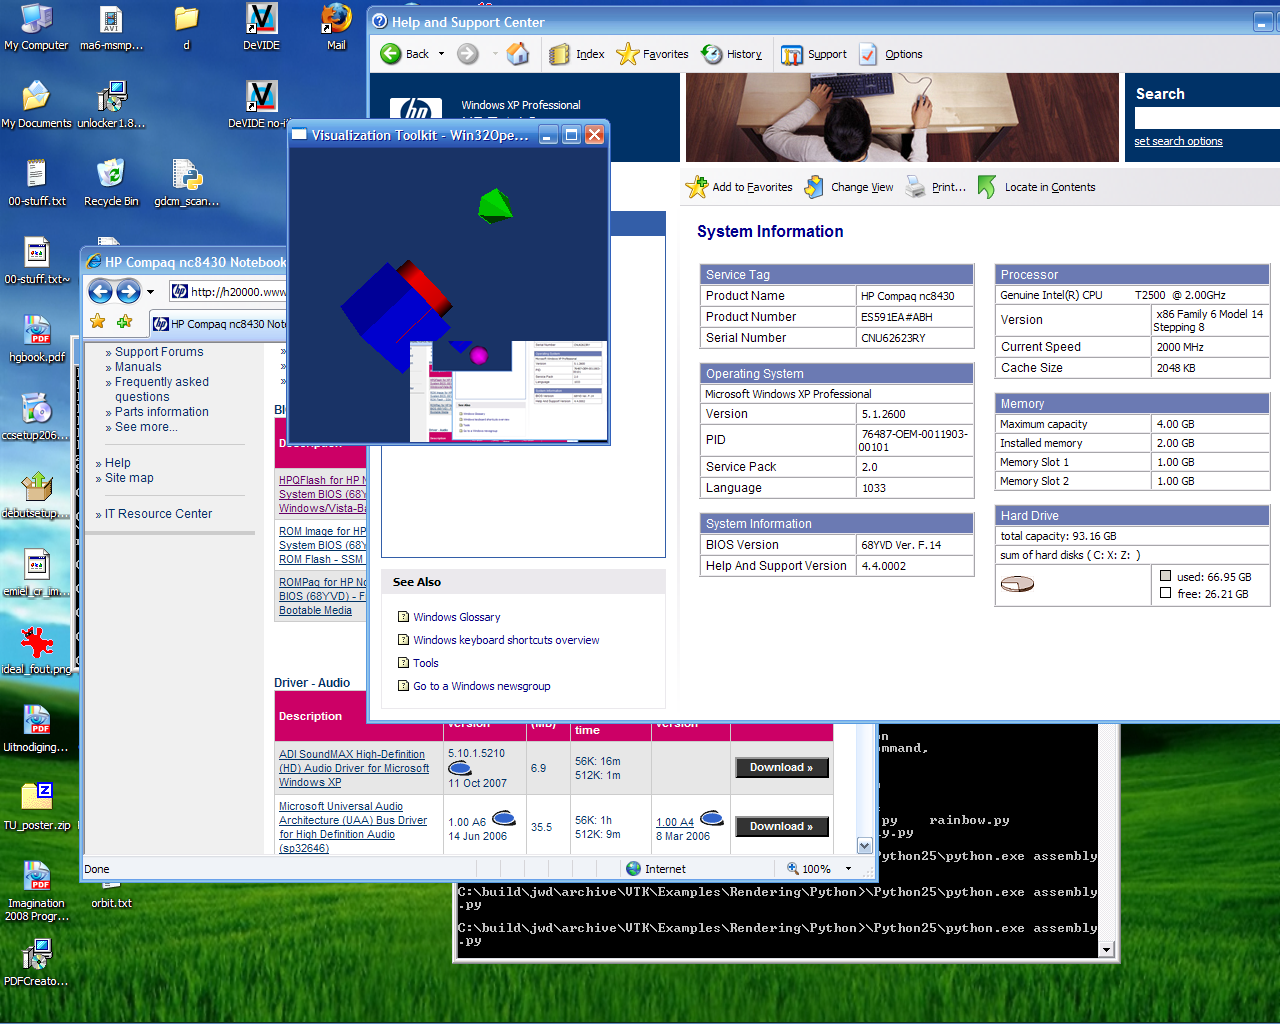This screenshot has height=1024, width=1280.
Task: Open Windows keyboard shortcuts overview link
Action: [x=506, y=640]
